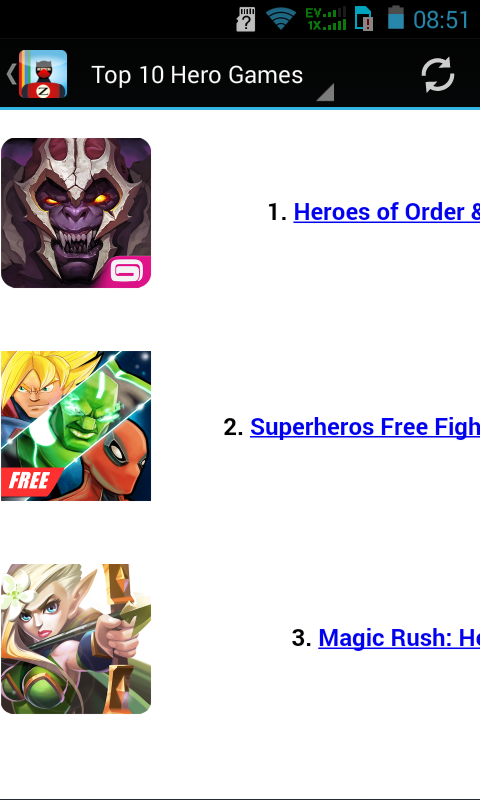The height and width of the screenshot is (800, 480).
Task: Open the Superheros Free Fight link
Action: coord(365,427)
